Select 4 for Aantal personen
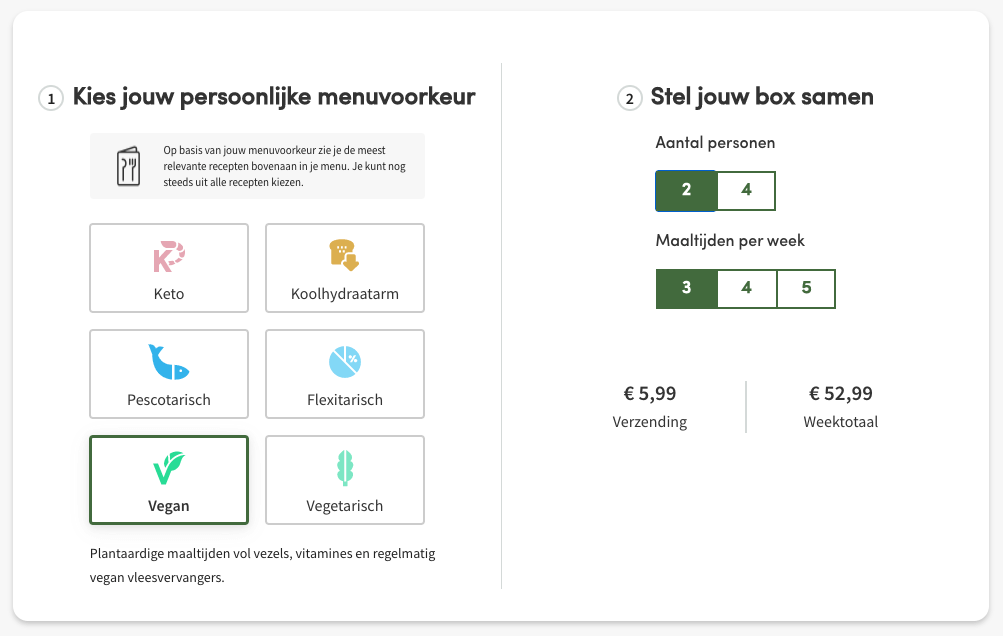1003x636 pixels. click(x=746, y=191)
